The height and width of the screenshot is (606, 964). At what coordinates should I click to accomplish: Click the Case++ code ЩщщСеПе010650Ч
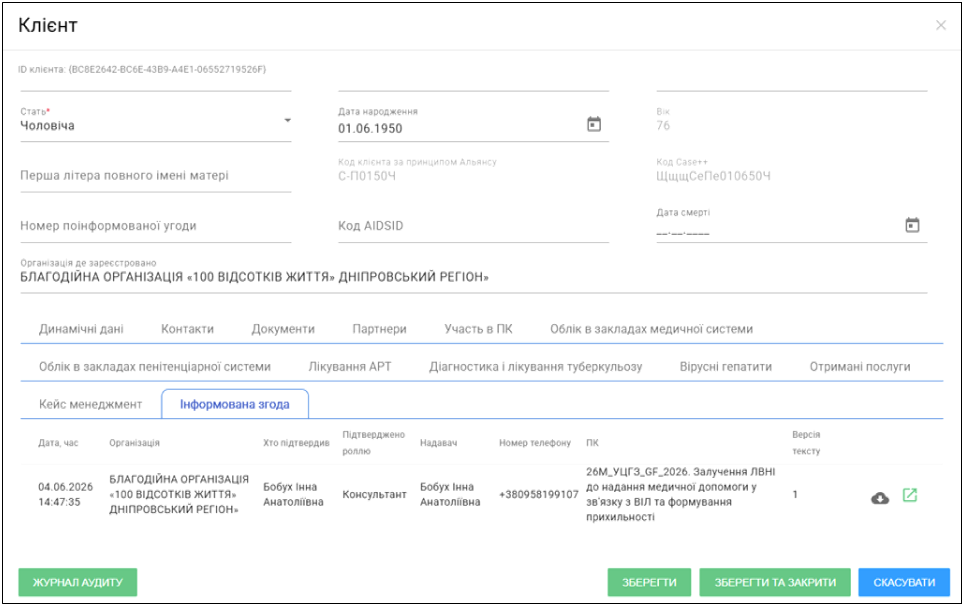tap(713, 176)
